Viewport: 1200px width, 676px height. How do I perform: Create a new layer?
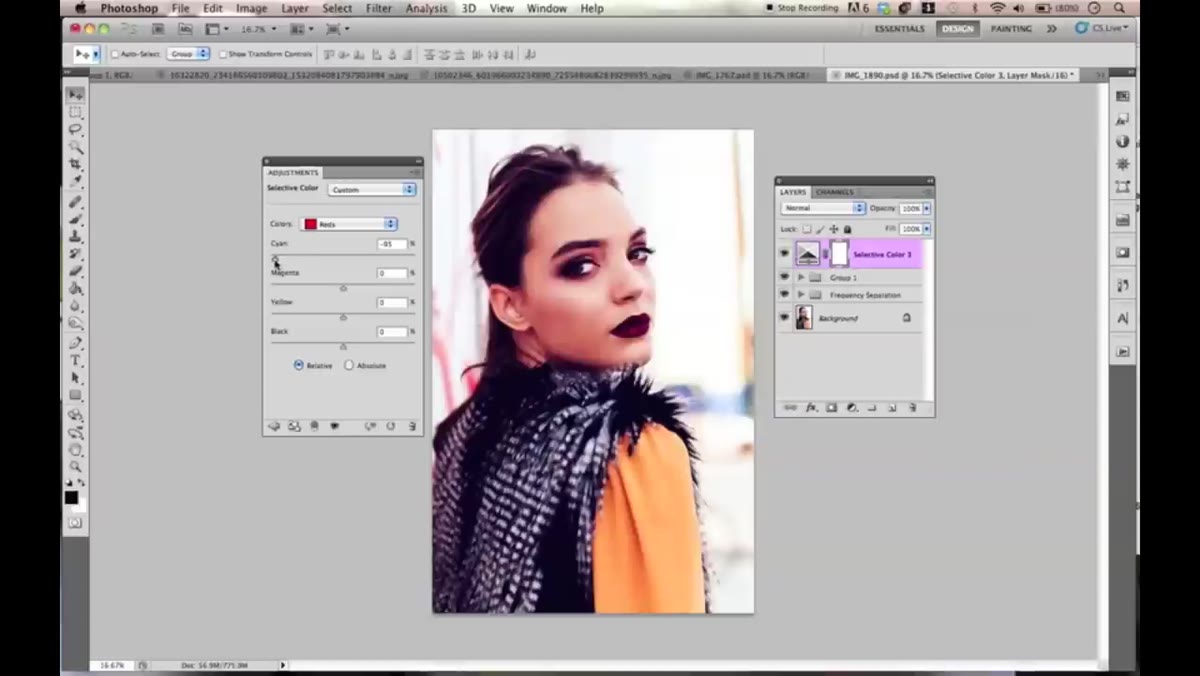(892, 408)
